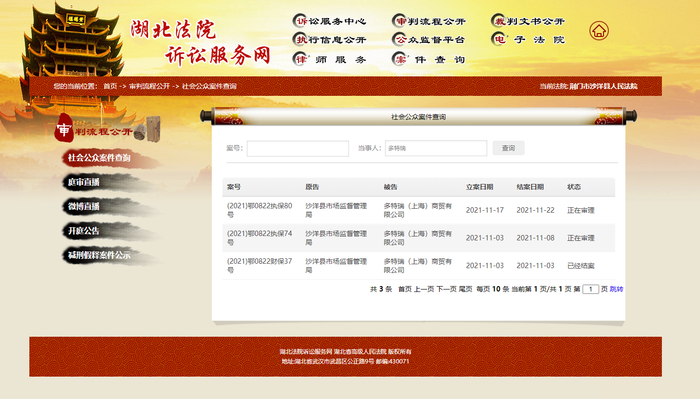Click the 社会公众案件查询 scroll title banner
Viewport: 700px width, 399px height.
tap(418, 117)
